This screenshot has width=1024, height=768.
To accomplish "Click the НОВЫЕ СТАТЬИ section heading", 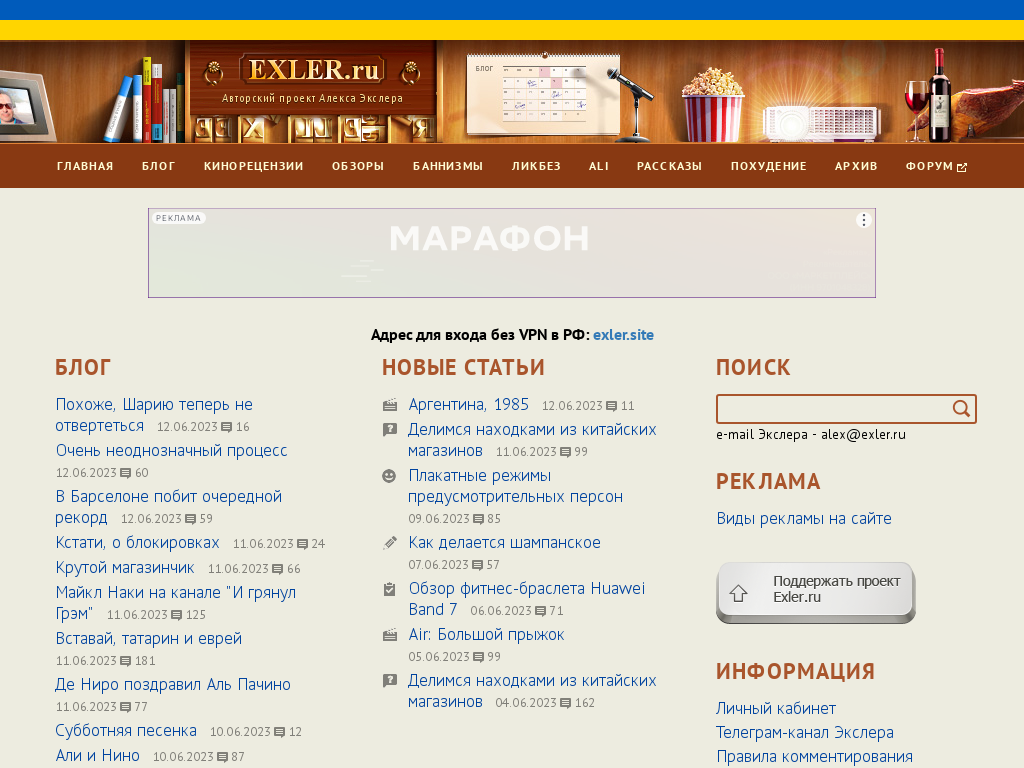I will point(463,368).
